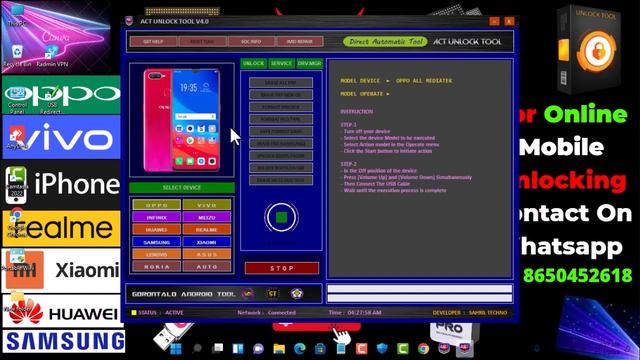Viewport: 640px width, 360px height.
Task: Click the lower progress bar
Action: coord(420,298)
